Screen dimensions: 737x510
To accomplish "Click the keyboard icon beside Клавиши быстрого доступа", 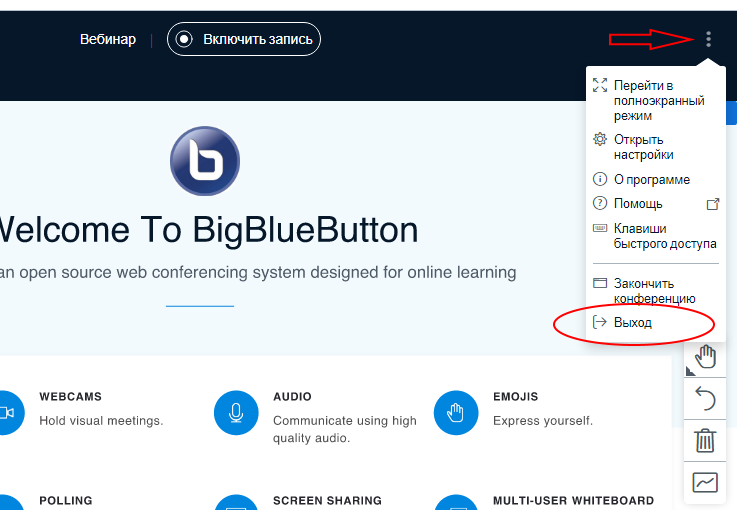I will [600, 228].
